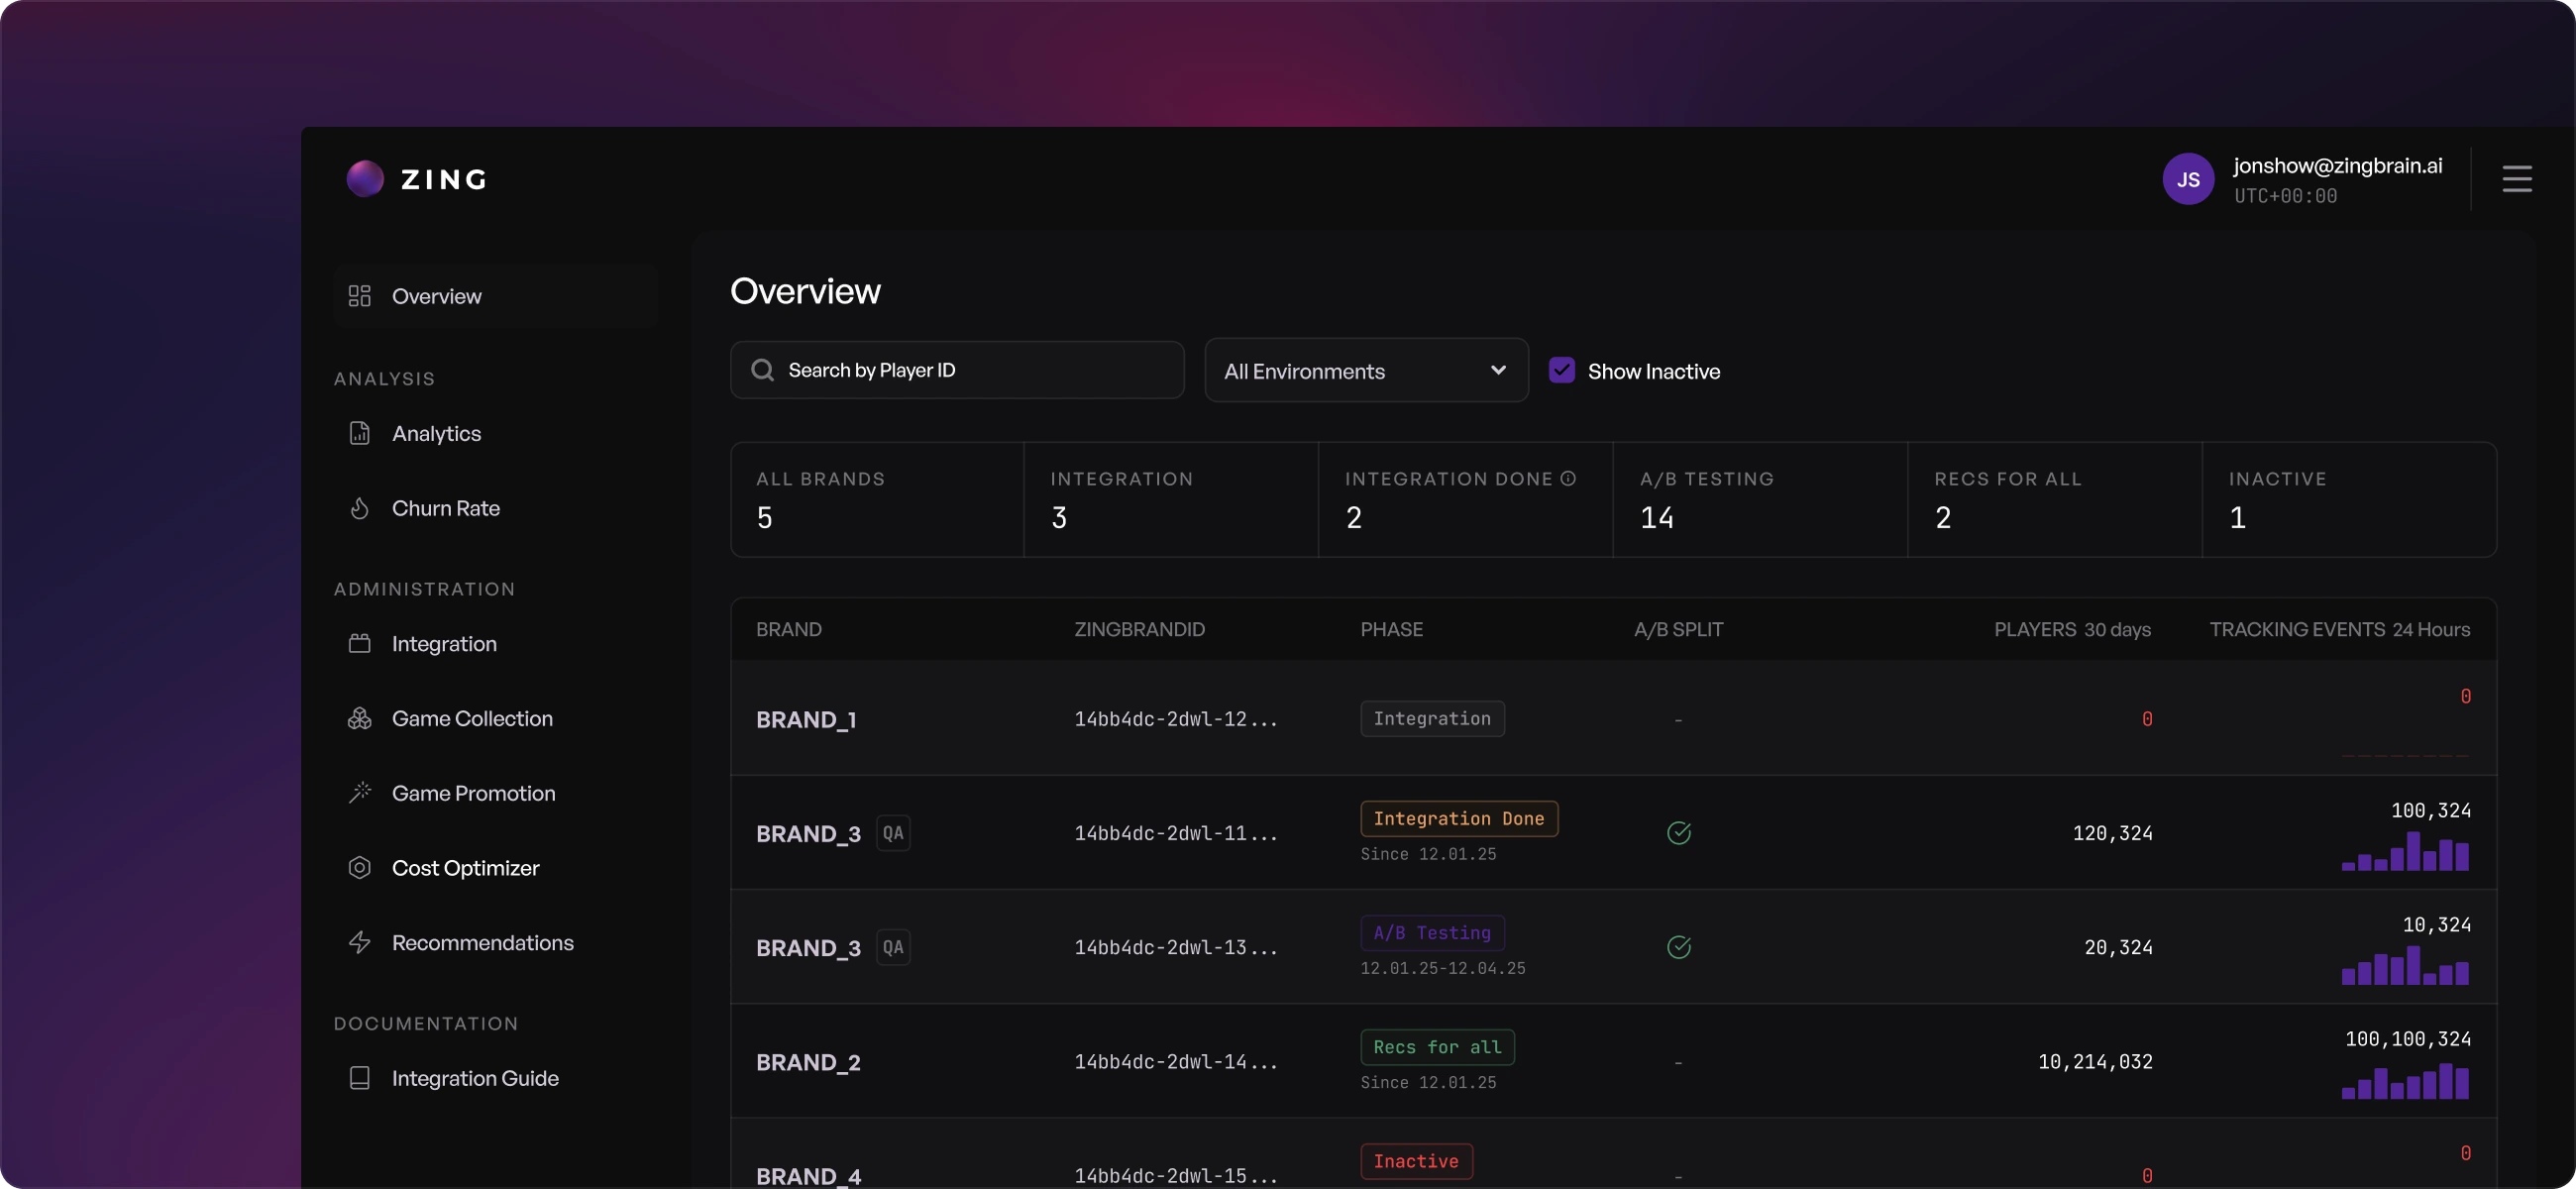This screenshot has height=1189, width=2576.
Task: Click the Integration Guide book icon
Action: (359, 1078)
